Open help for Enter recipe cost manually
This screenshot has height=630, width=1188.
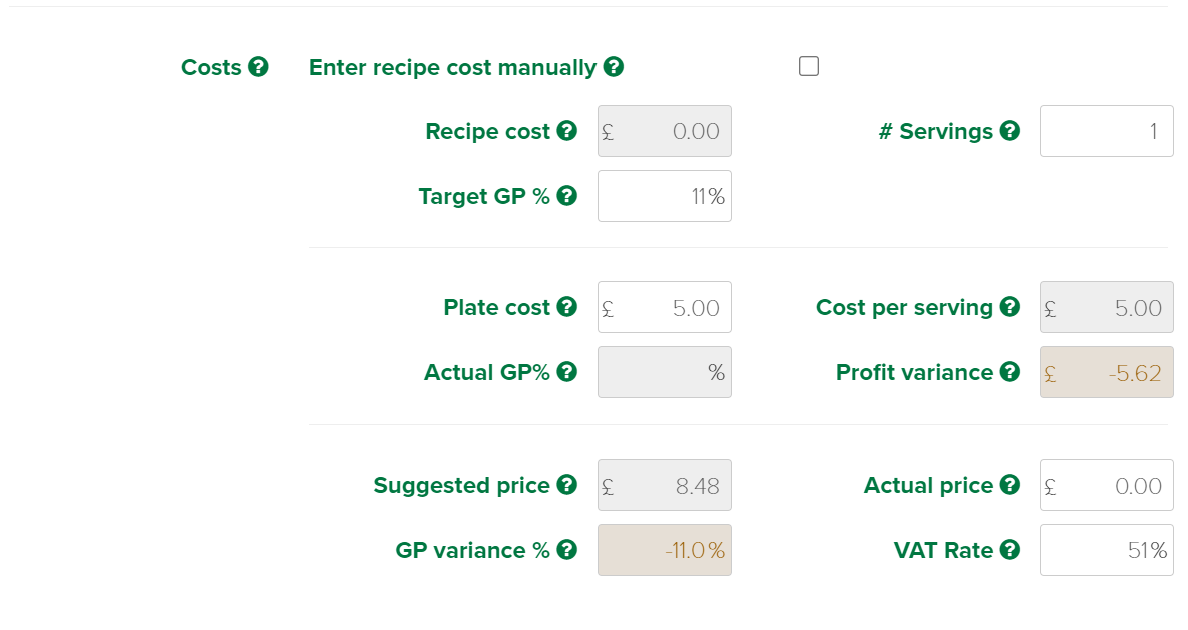[x=614, y=67]
